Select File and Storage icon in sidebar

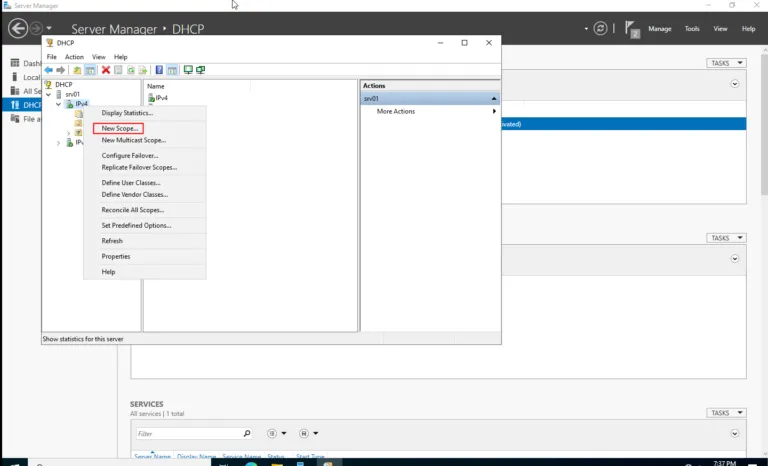(15, 119)
